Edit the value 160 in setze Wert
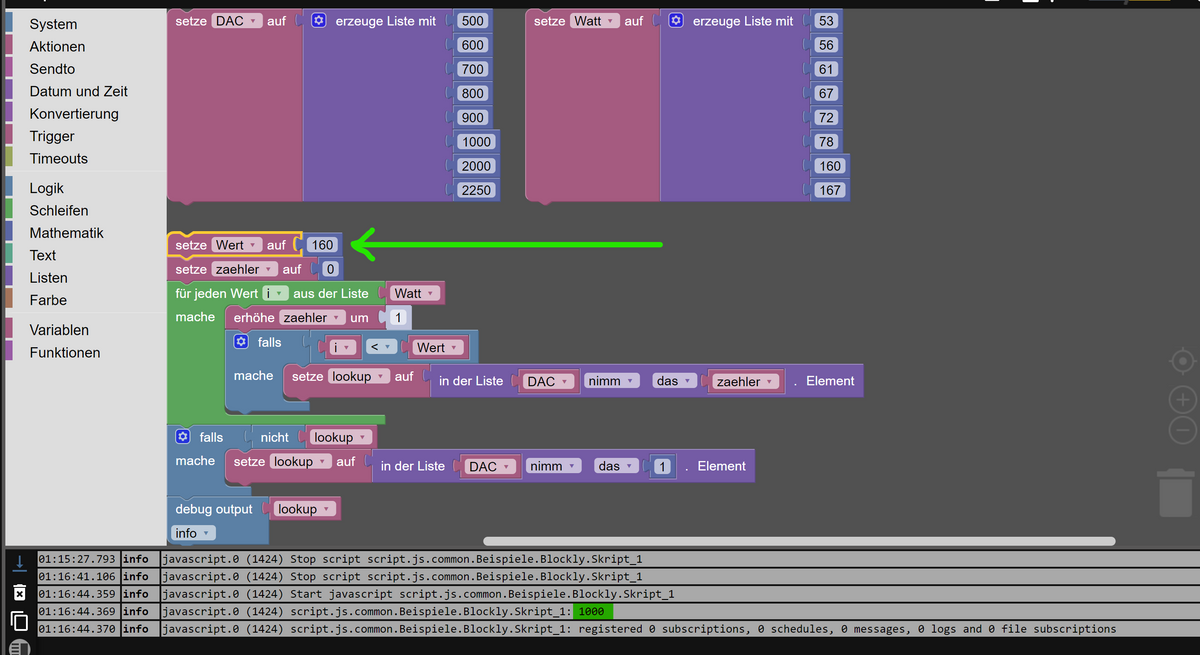Viewport: 1200px width, 655px height. point(322,245)
